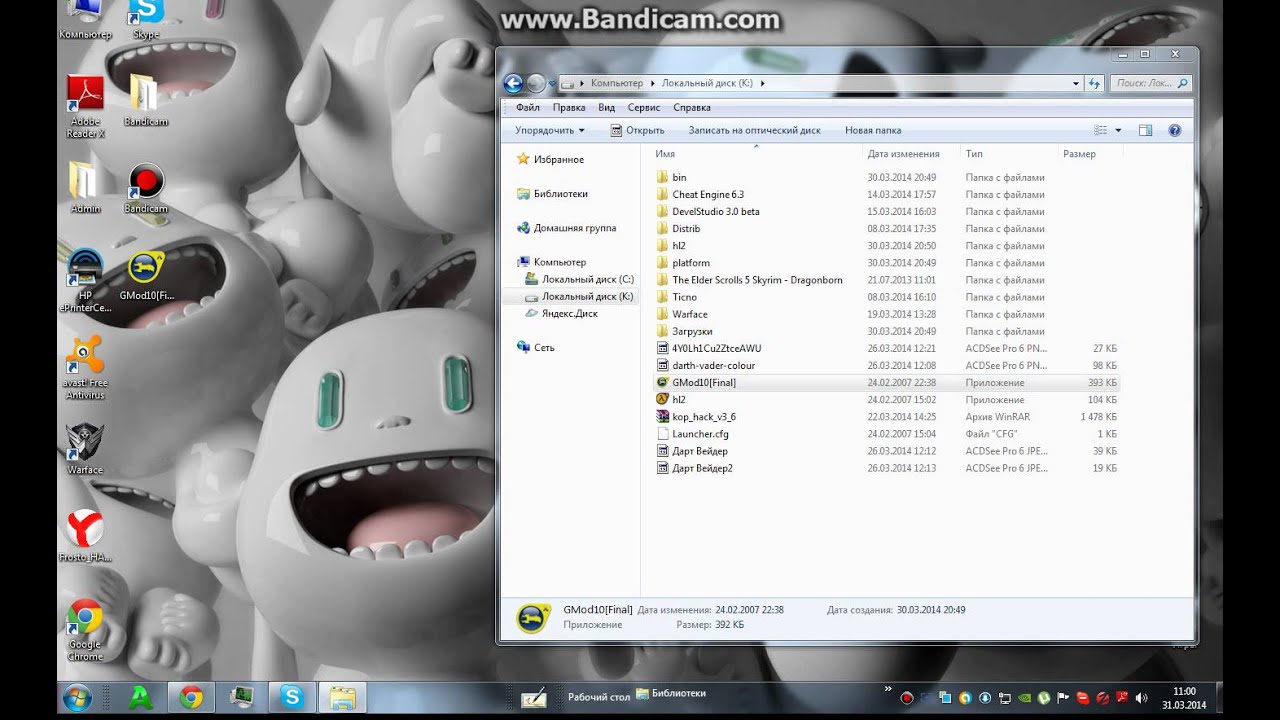
Task: Select The Elder Scrolls 5 Skyrim folder
Action: 757,280
